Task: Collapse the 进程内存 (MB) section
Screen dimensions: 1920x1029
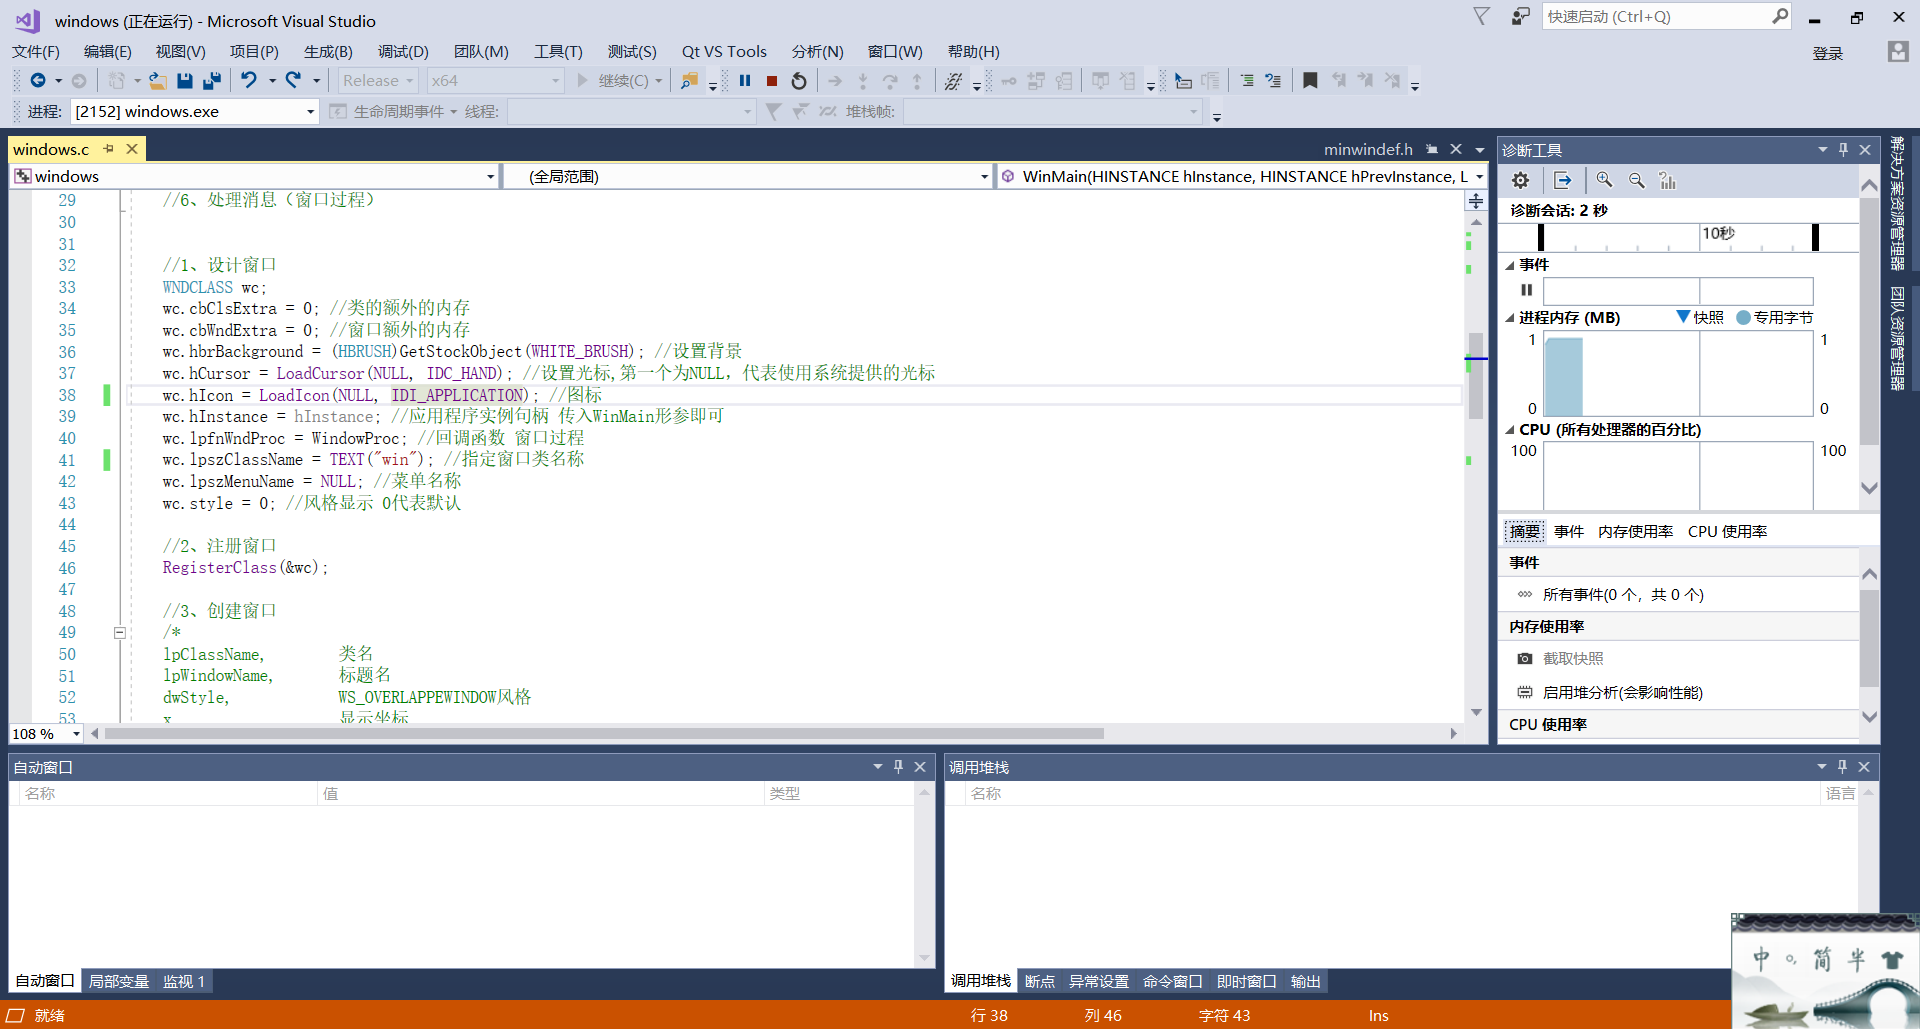Action: click(1510, 318)
